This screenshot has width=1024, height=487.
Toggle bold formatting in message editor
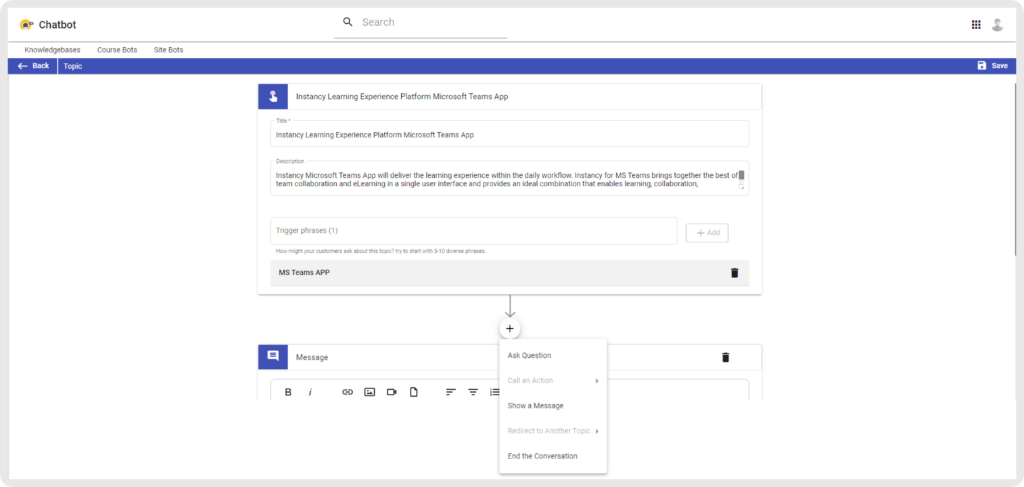point(288,392)
